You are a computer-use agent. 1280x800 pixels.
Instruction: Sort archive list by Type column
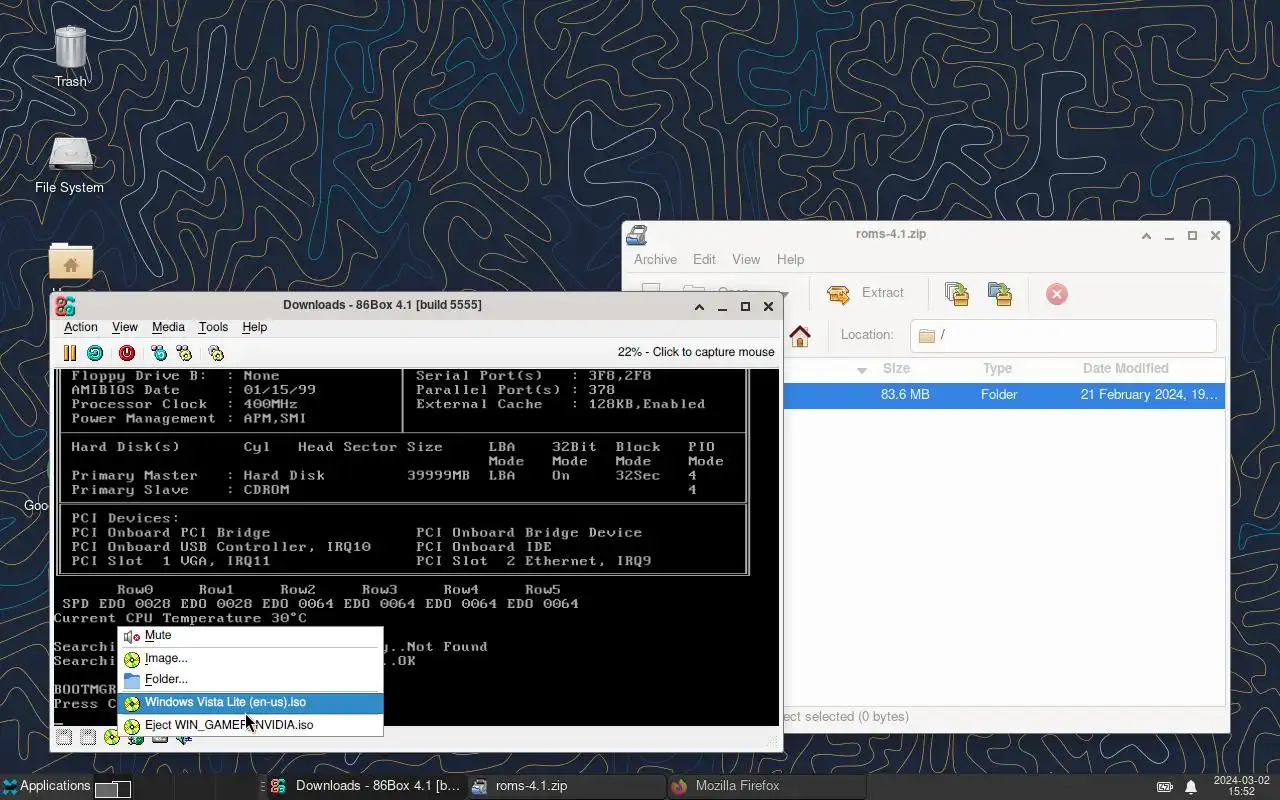coord(997,369)
